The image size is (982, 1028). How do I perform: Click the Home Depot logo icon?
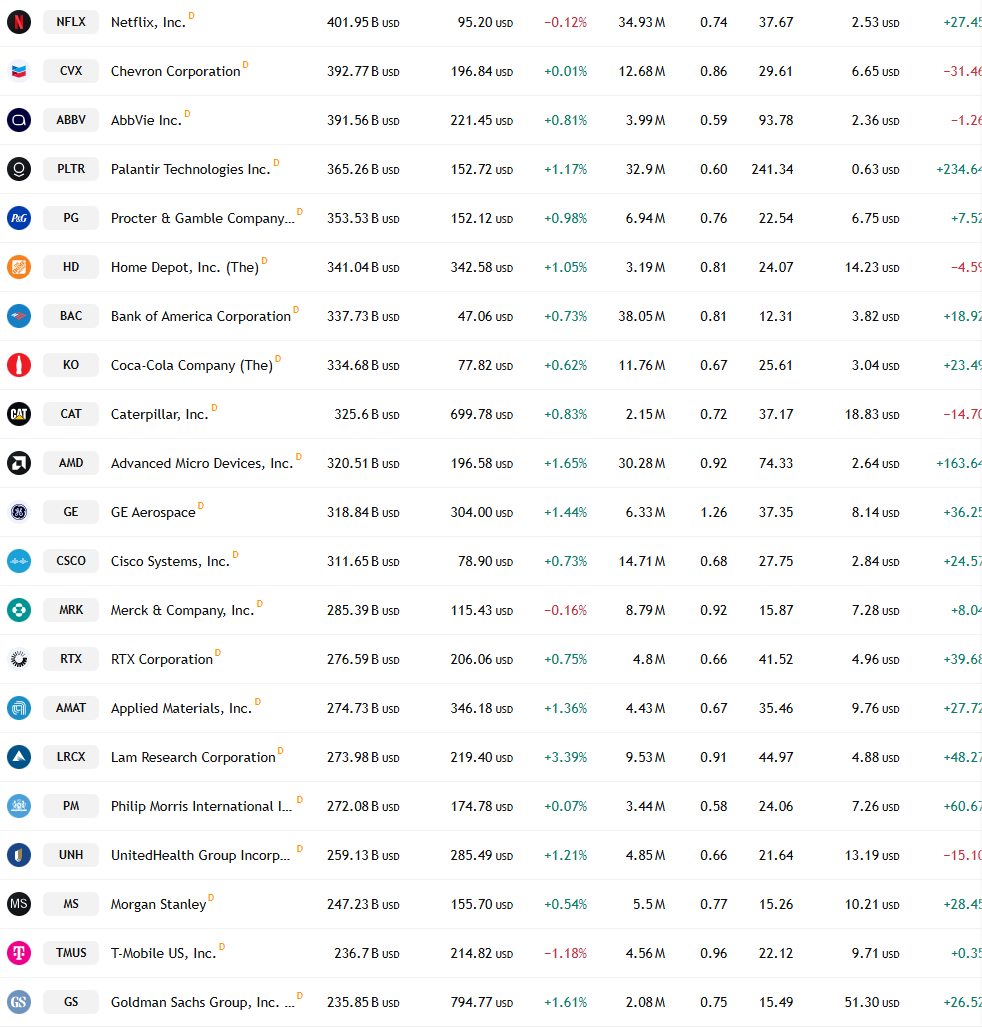[19, 267]
